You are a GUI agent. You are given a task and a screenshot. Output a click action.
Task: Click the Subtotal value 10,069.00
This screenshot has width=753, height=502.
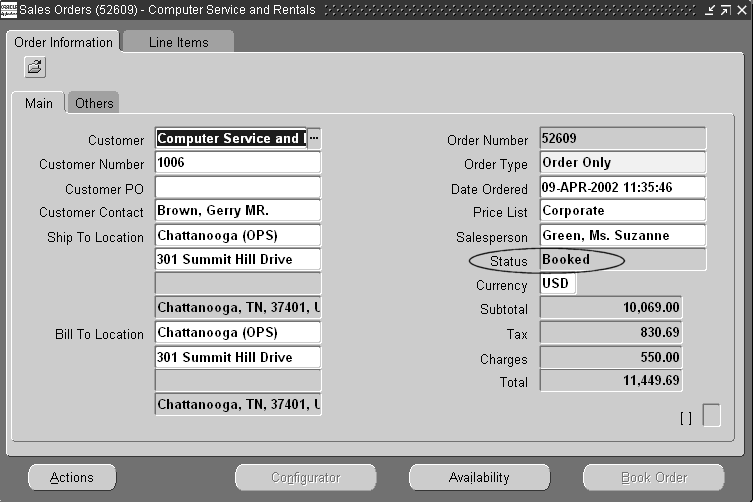click(611, 307)
